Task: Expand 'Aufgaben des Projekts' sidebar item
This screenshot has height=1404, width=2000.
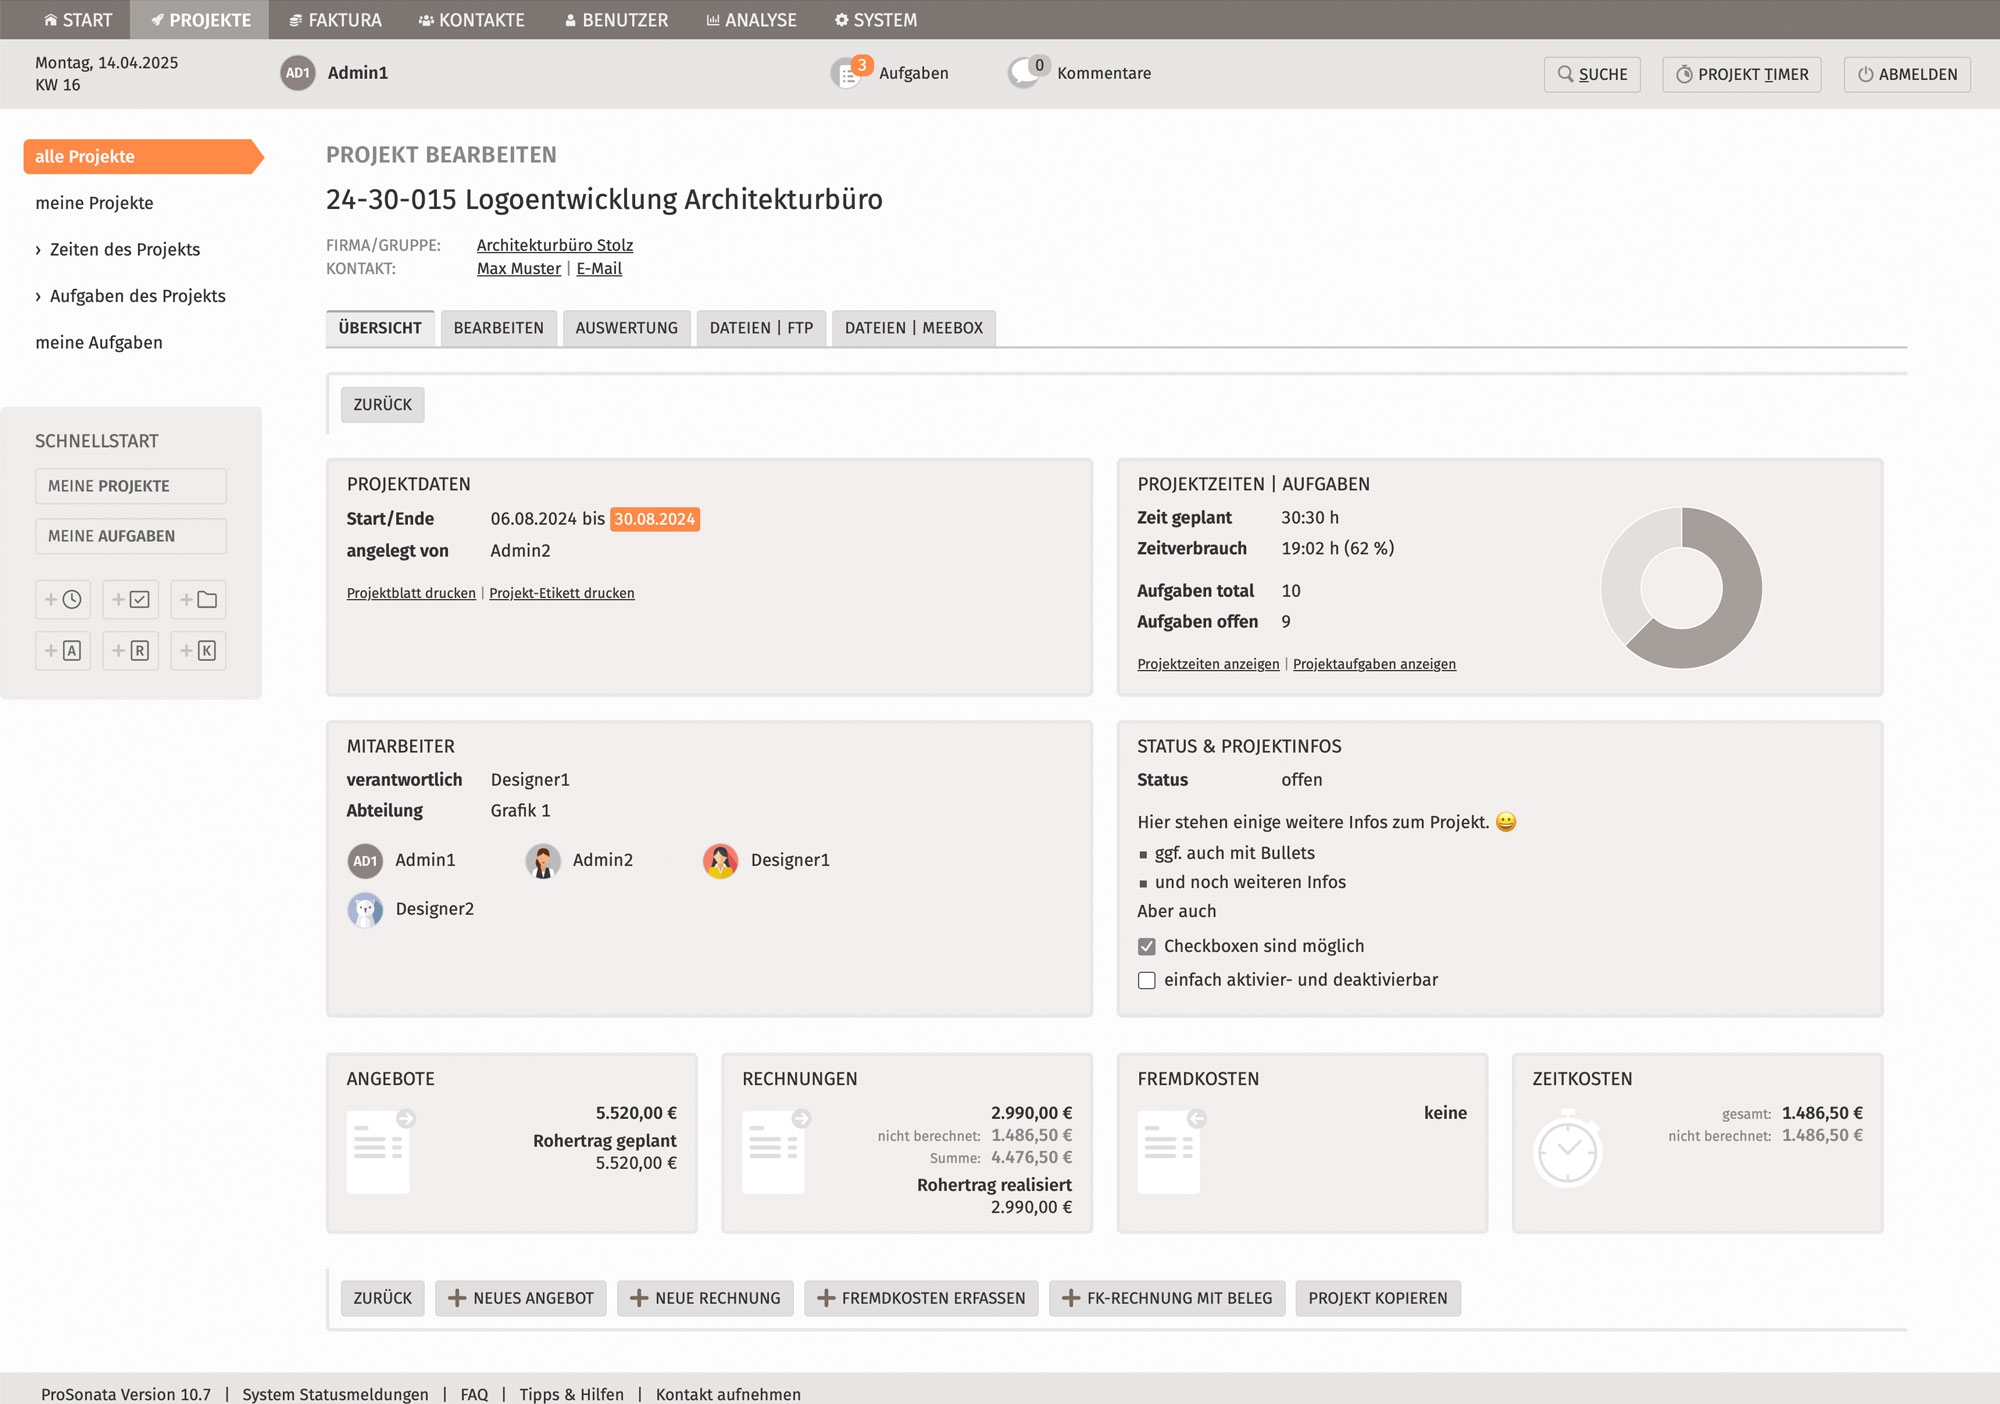Action: pyautogui.click(x=137, y=296)
